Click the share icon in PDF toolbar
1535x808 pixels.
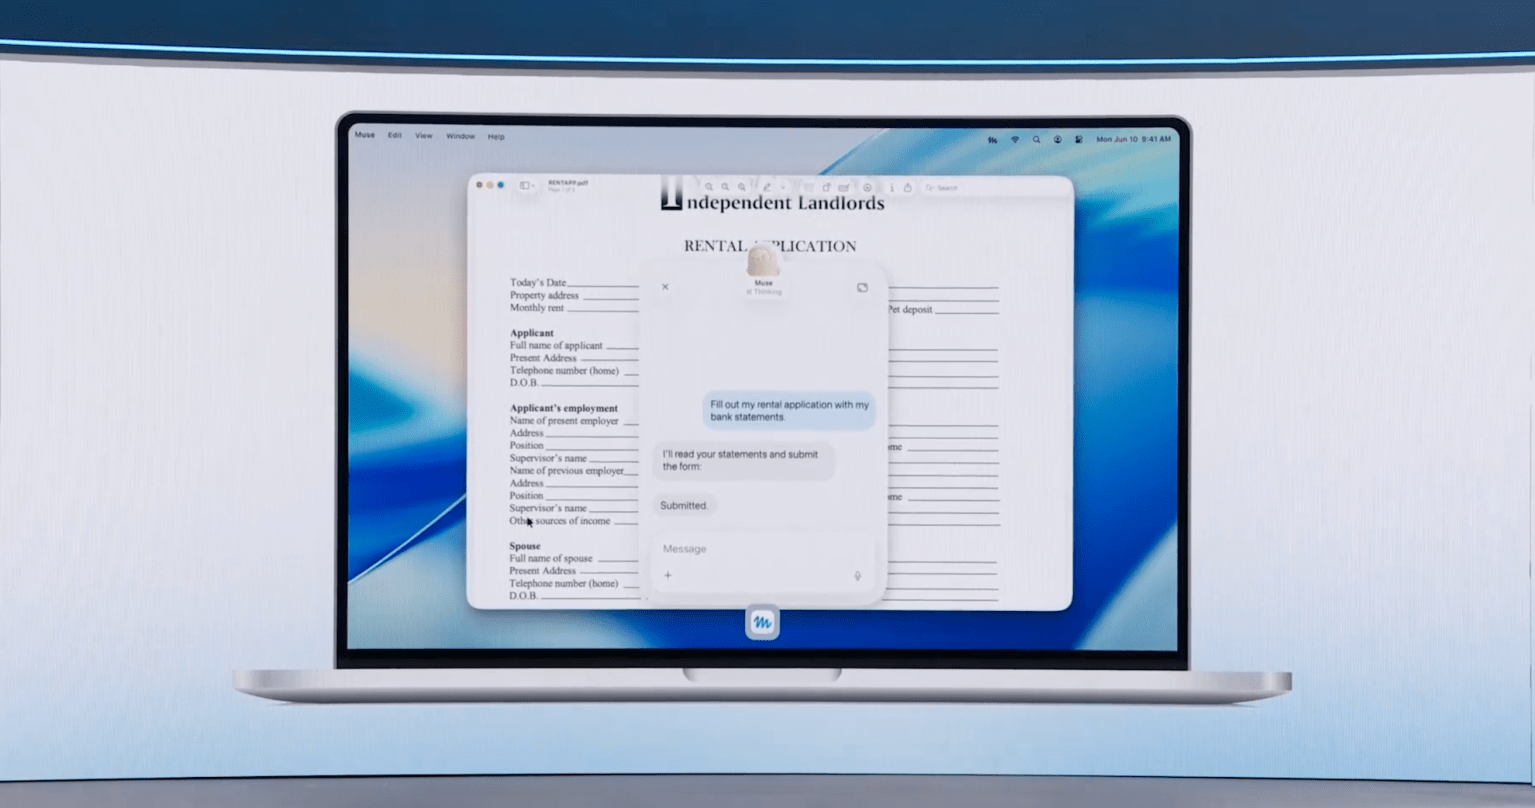pyautogui.click(x=908, y=187)
